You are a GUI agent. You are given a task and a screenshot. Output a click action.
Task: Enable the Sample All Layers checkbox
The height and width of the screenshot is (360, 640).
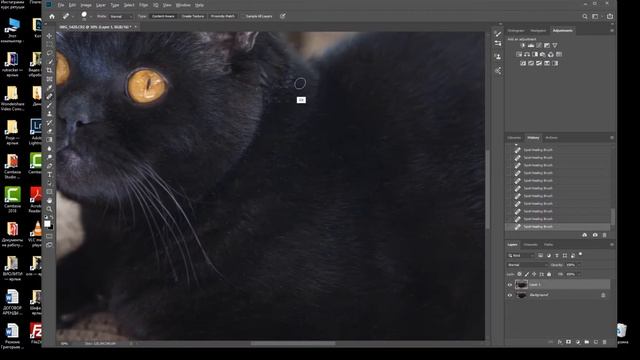[x=242, y=16]
